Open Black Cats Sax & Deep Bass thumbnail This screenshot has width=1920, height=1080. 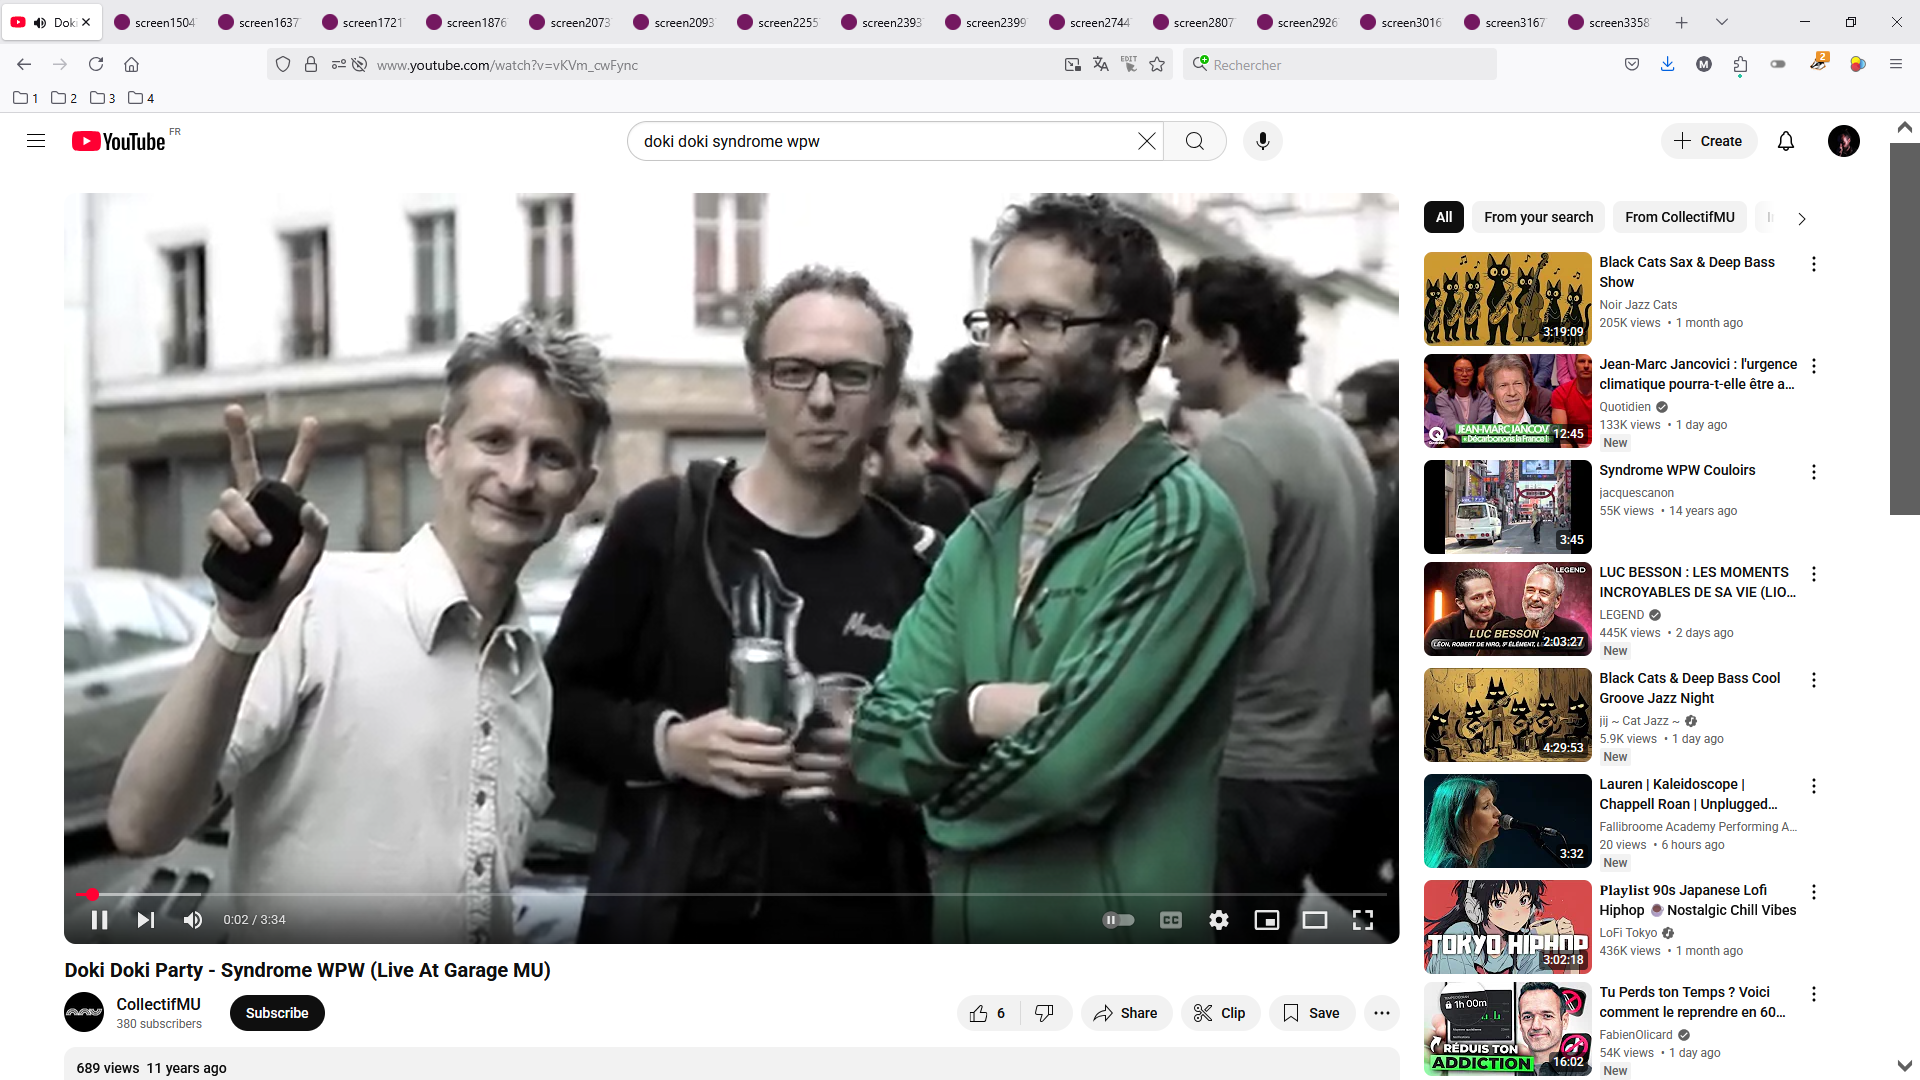(x=1506, y=298)
